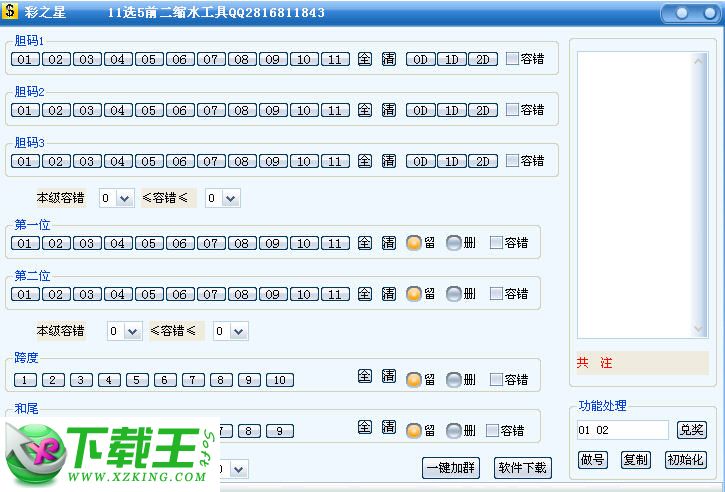This screenshot has height=492, width=725.
Task: Click the 初始化 button
Action: coord(686,460)
